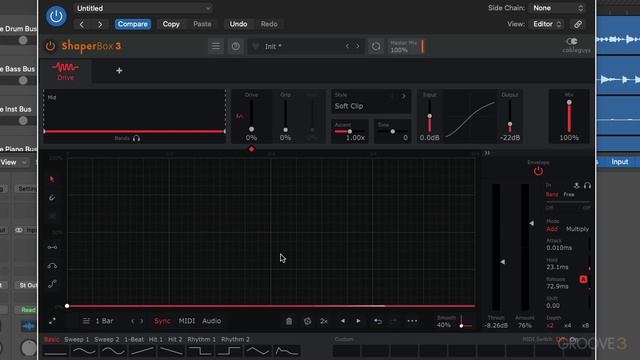Pick the arc curve tool
Image resolution: width=640 pixels, height=360 pixels.
coord(52,266)
